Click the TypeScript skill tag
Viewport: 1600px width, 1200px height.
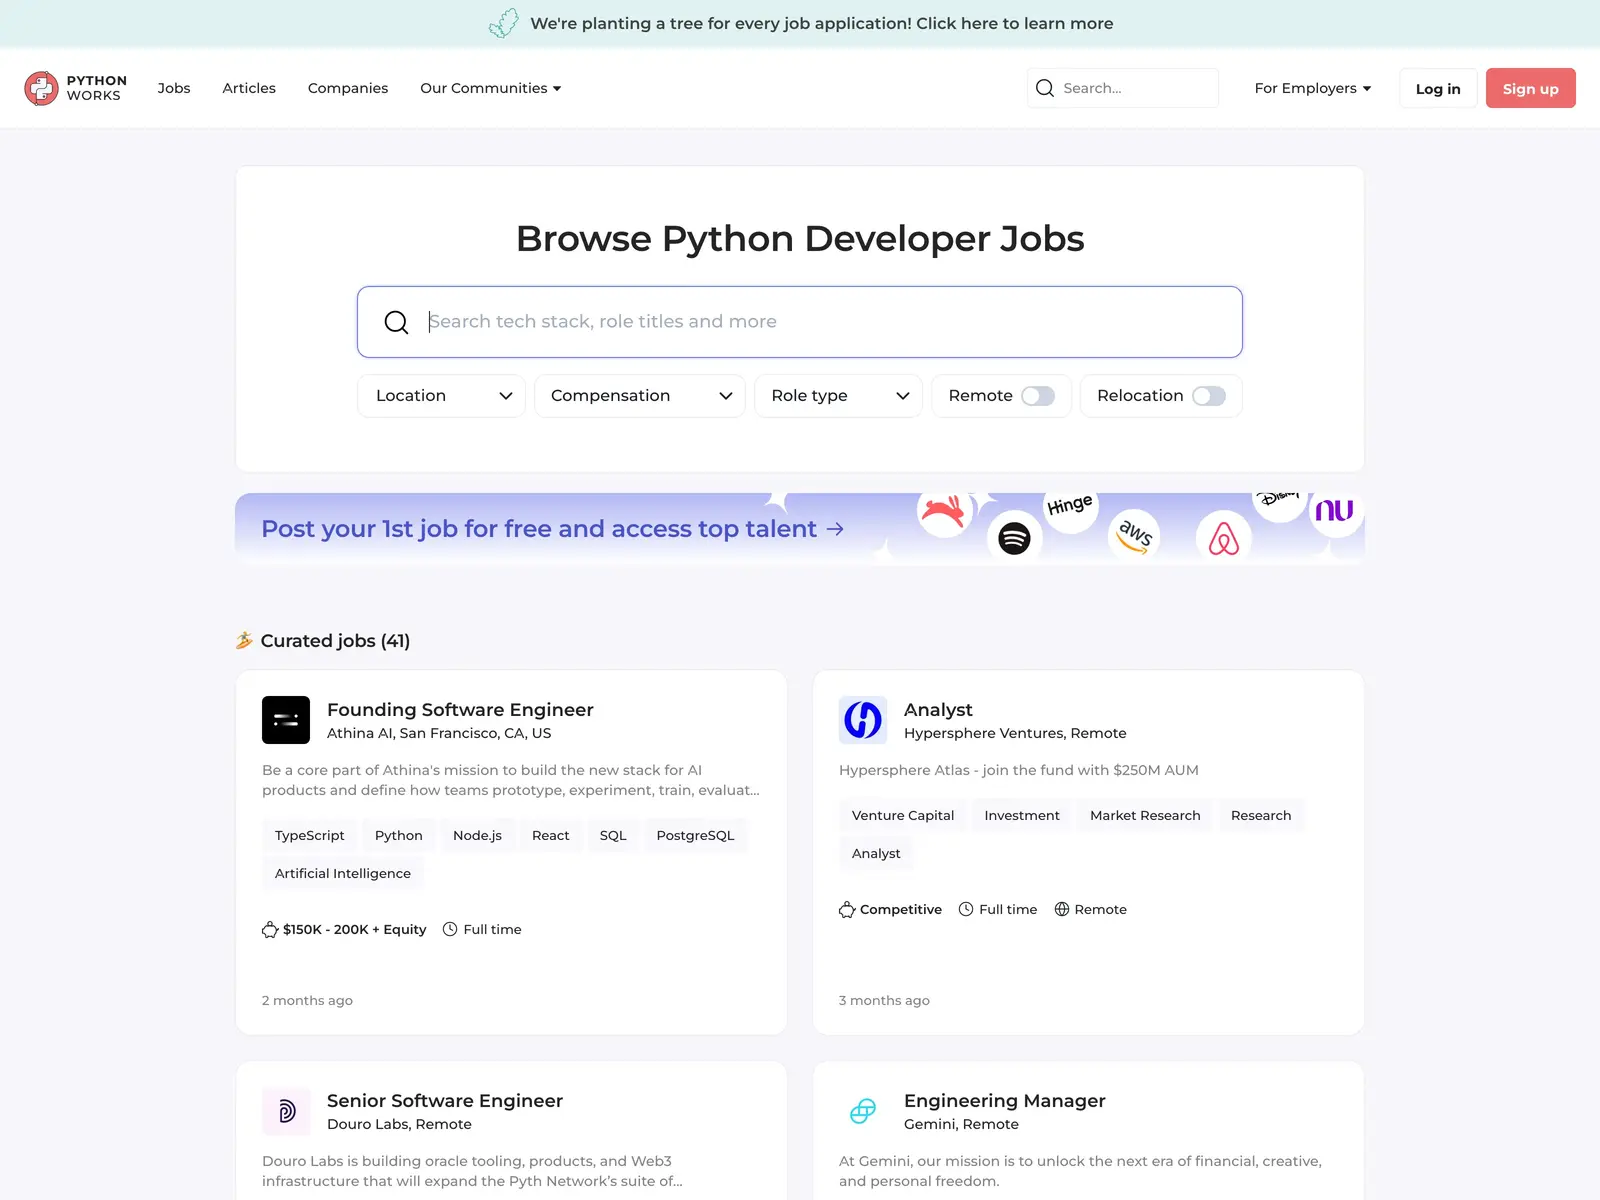tap(310, 835)
